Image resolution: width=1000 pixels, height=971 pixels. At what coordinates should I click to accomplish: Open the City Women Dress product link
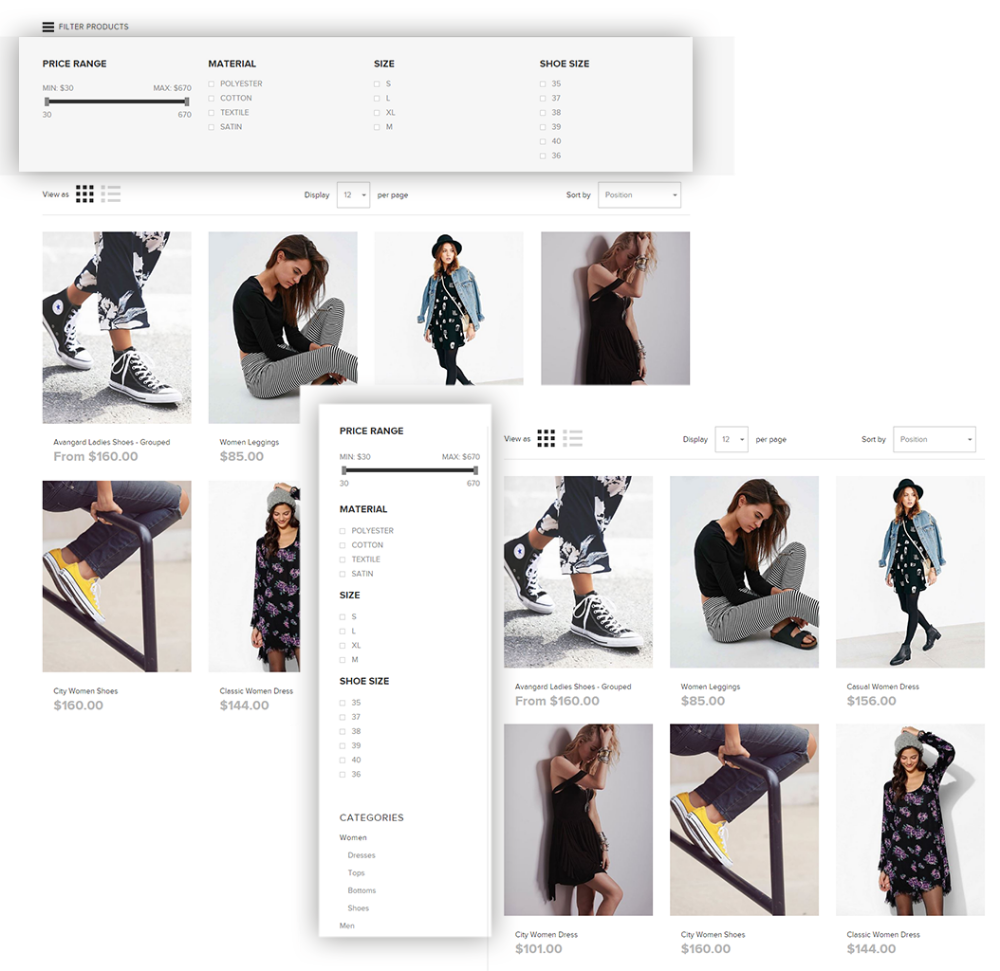[546, 935]
